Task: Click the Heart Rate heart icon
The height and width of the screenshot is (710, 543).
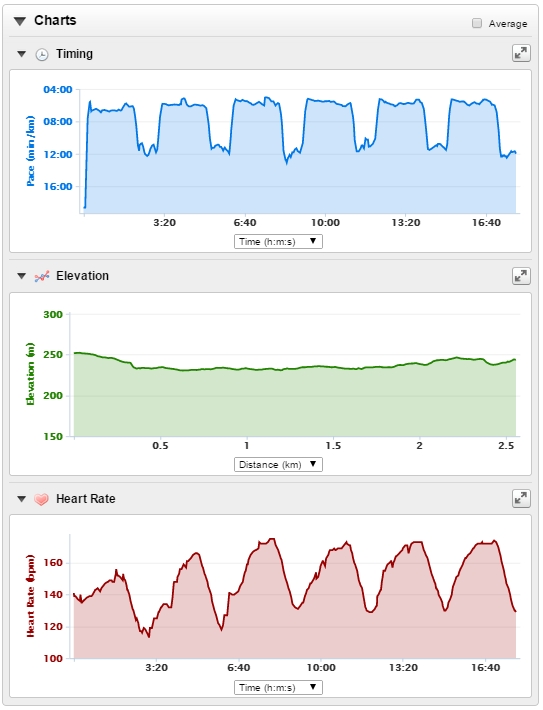Action: (41, 499)
